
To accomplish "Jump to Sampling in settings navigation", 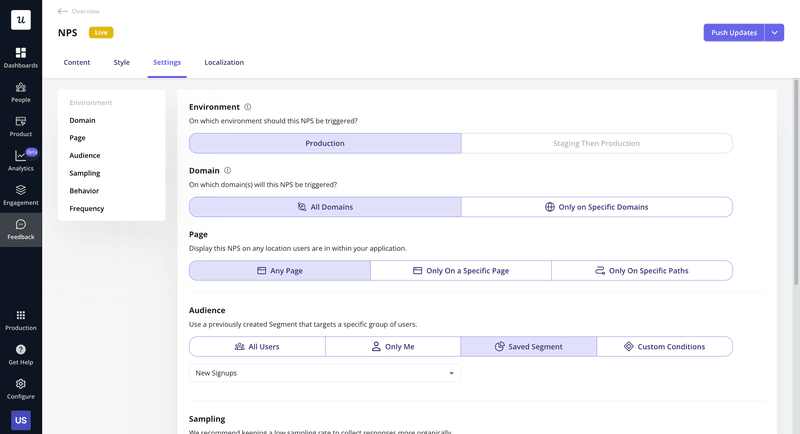I will pos(84,173).
